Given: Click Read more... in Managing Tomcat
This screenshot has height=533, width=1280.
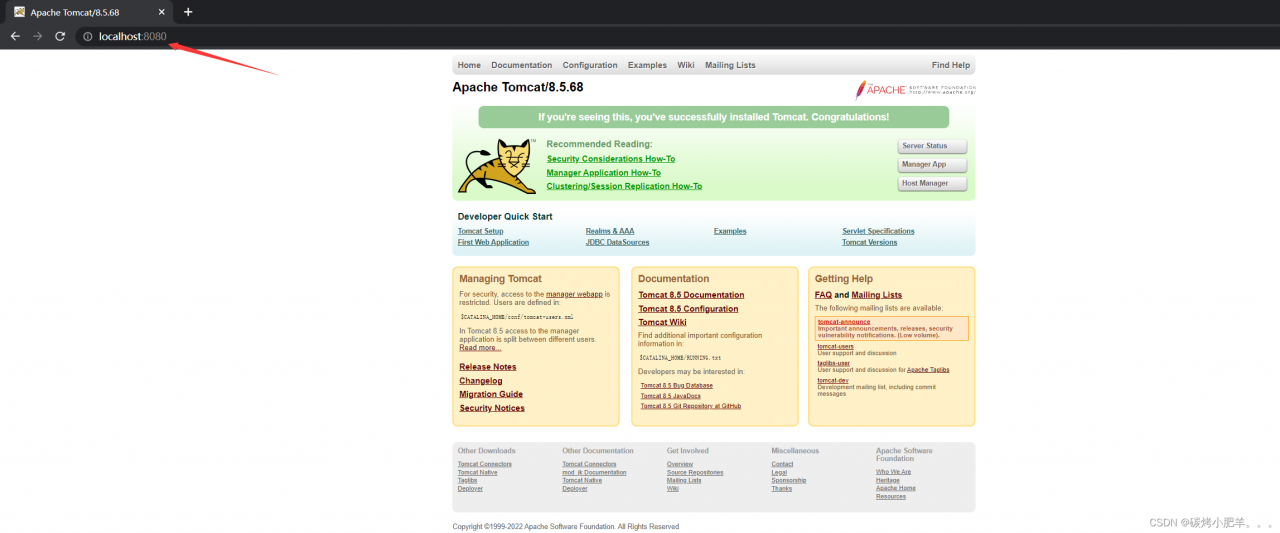Looking at the screenshot, I should pyautogui.click(x=480, y=348).
